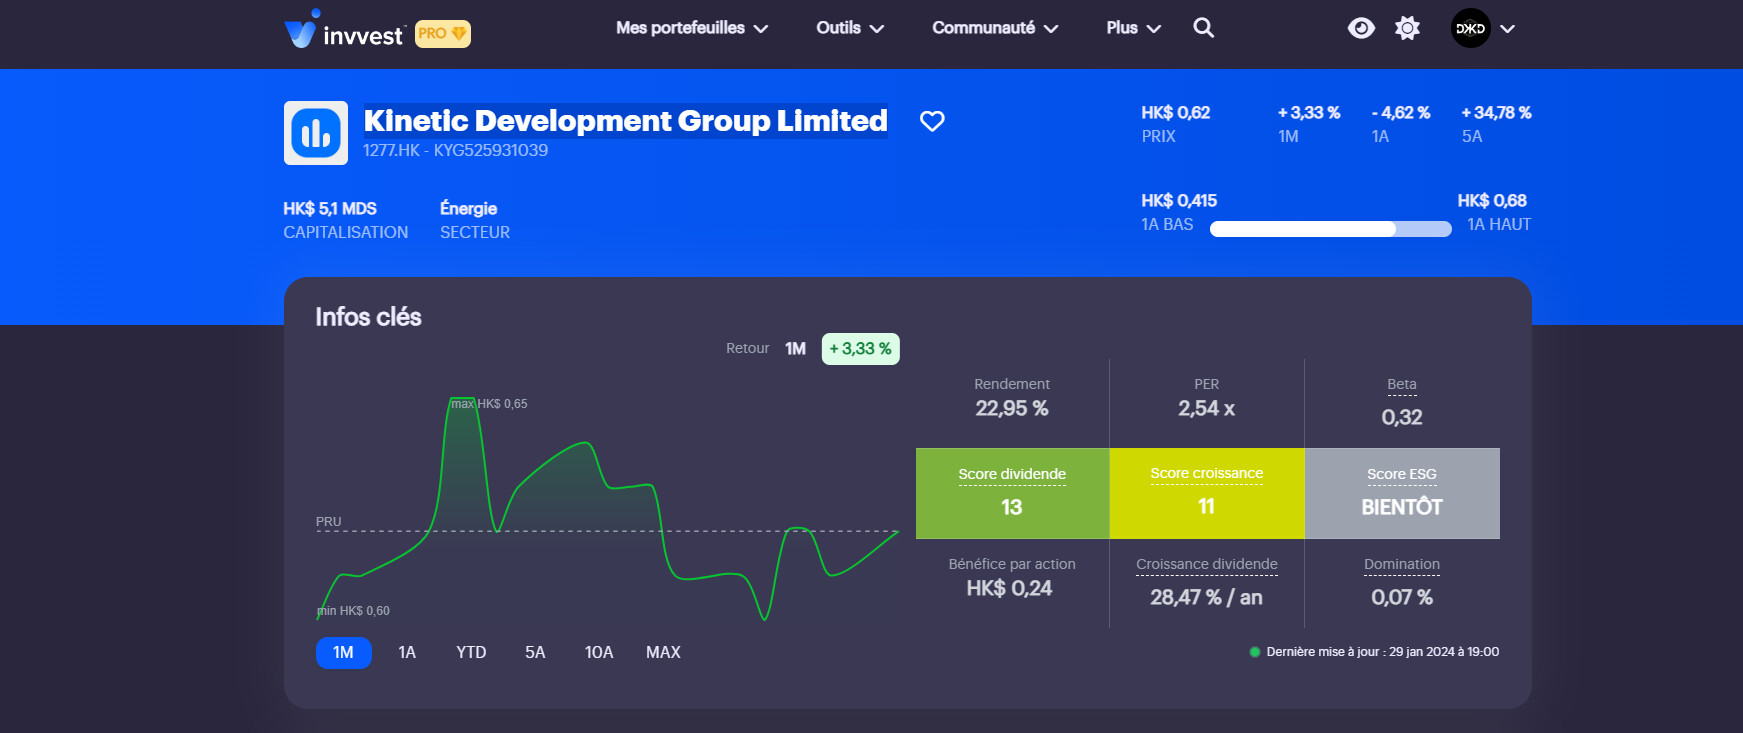1743x733 pixels.
Task: Click the HK$ 5,1 MDS capitalisation value
Action: pos(330,208)
